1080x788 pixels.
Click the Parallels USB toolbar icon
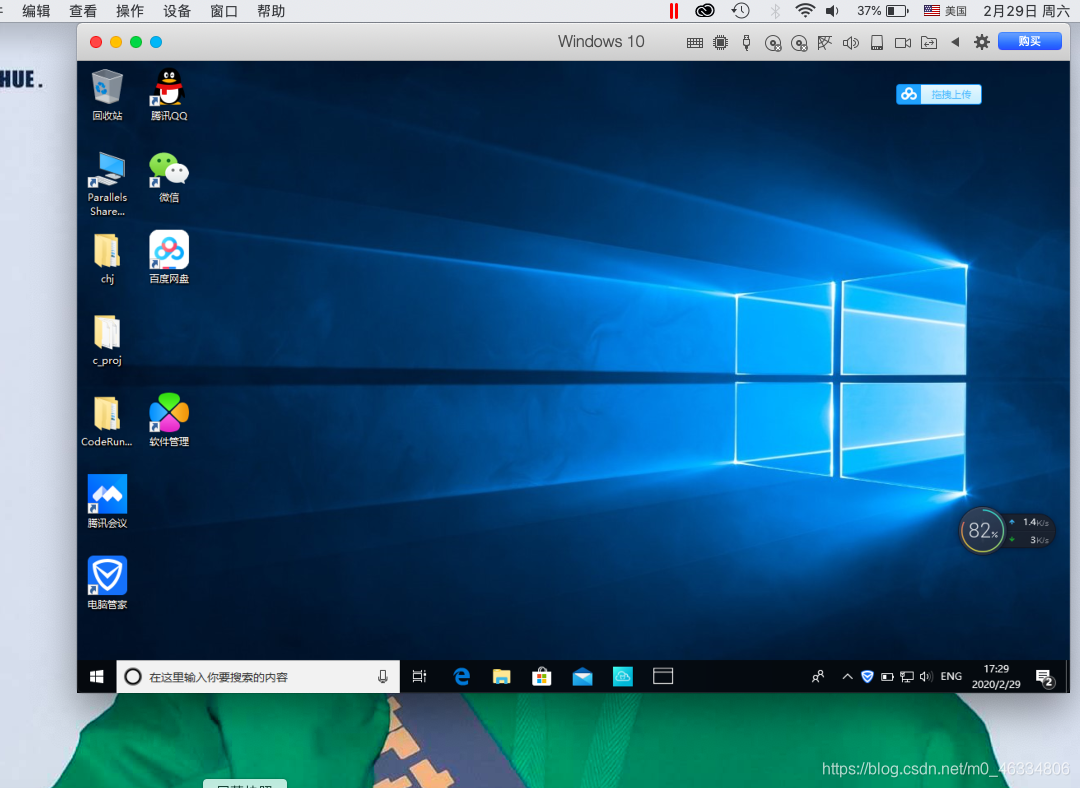pyautogui.click(x=747, y=43)
